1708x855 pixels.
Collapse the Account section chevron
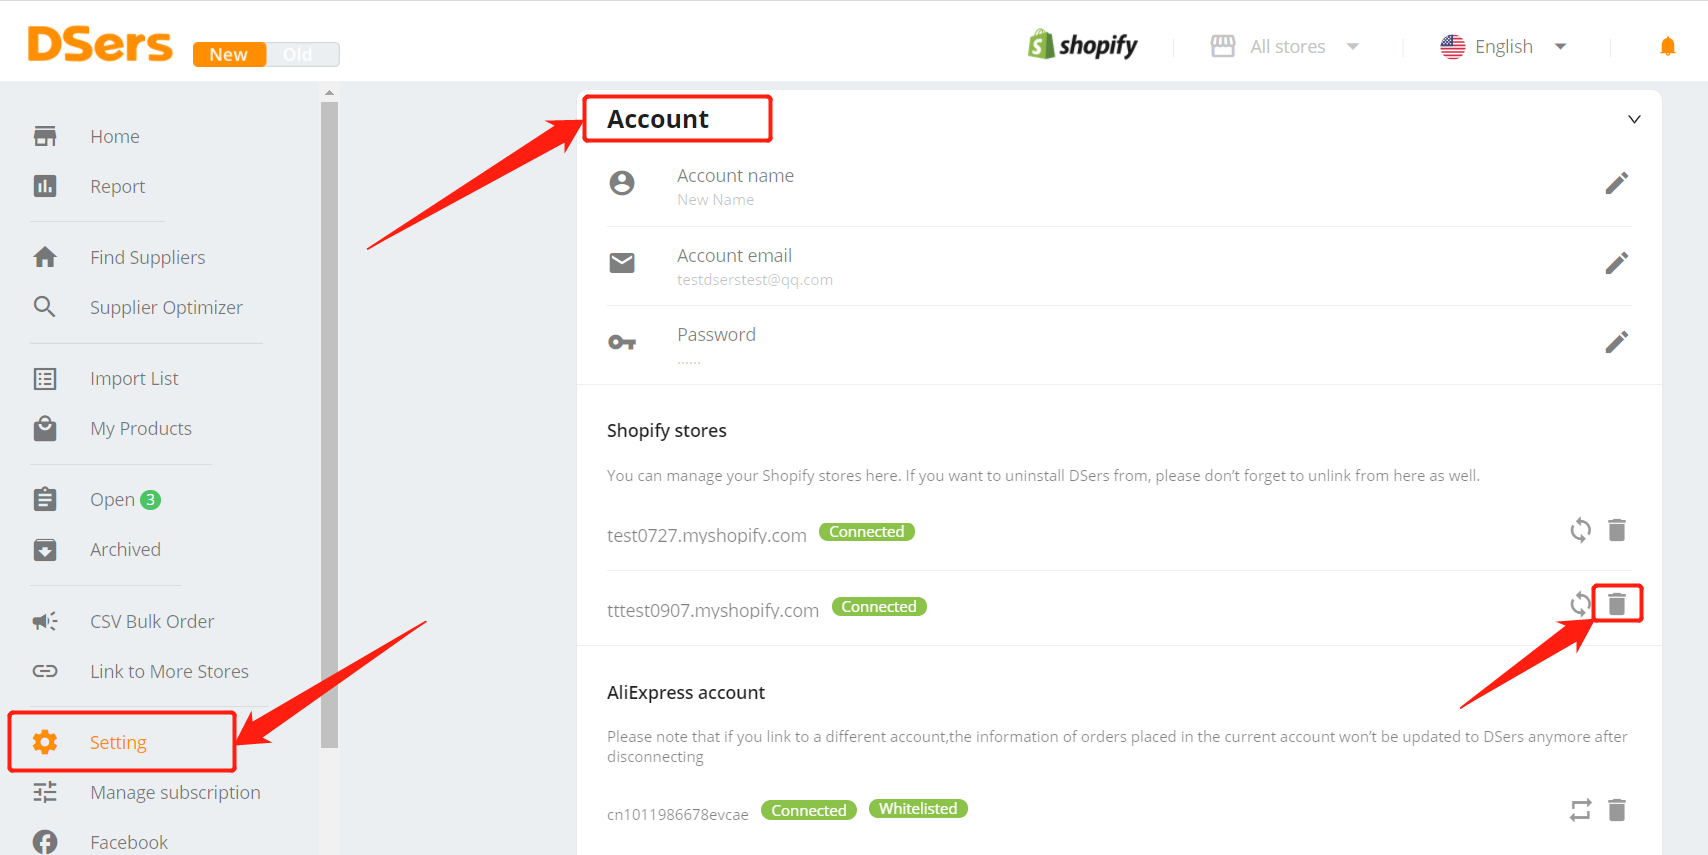tap(1634, 119)
